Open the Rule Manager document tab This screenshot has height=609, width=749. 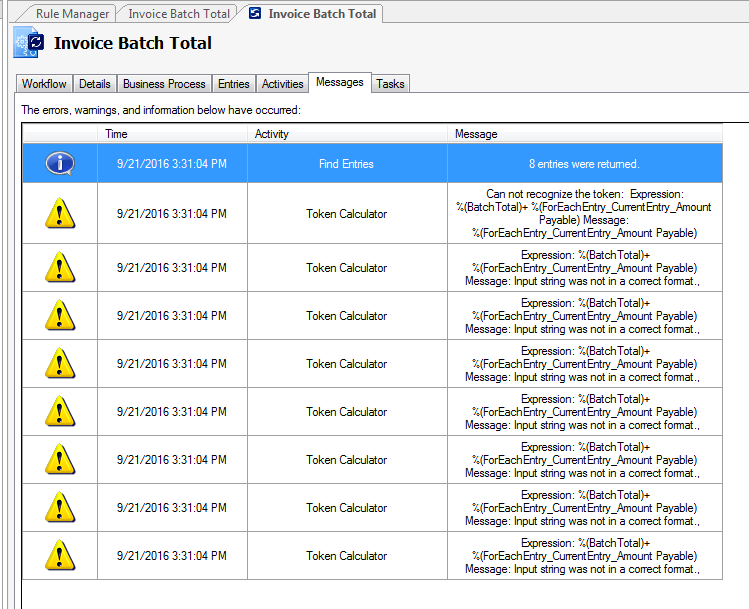tap(72, 14)
